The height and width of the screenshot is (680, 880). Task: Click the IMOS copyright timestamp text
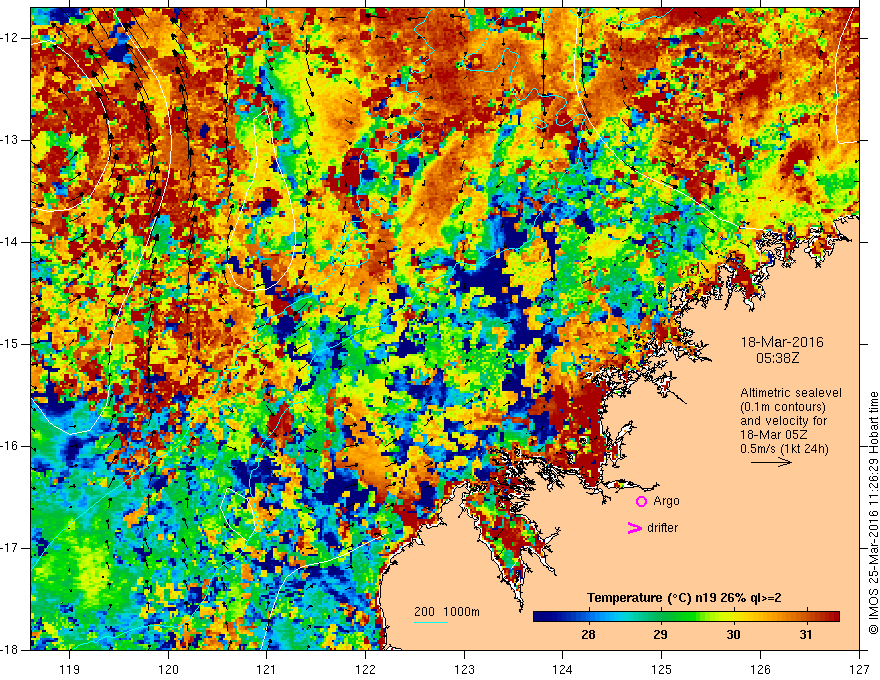point(873,513)
